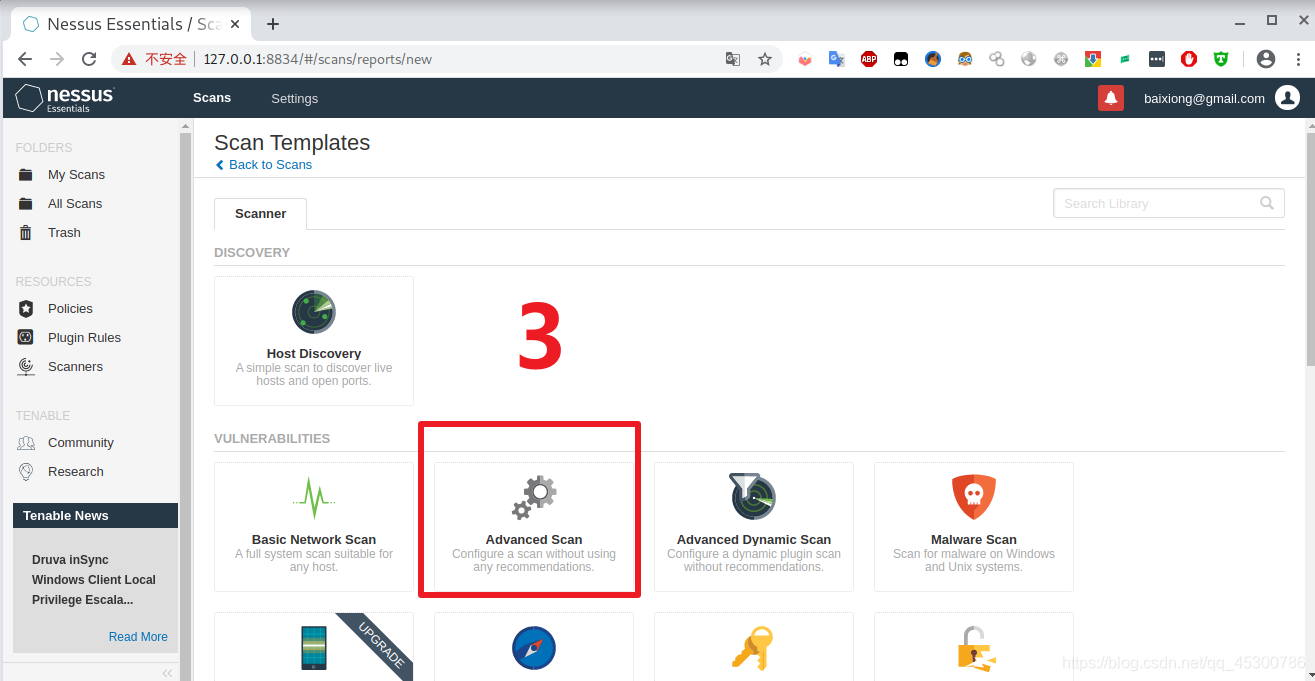1315x681 pixels.
Task: Open the Chrome profile avatar icon
Action: (1266, 59)
